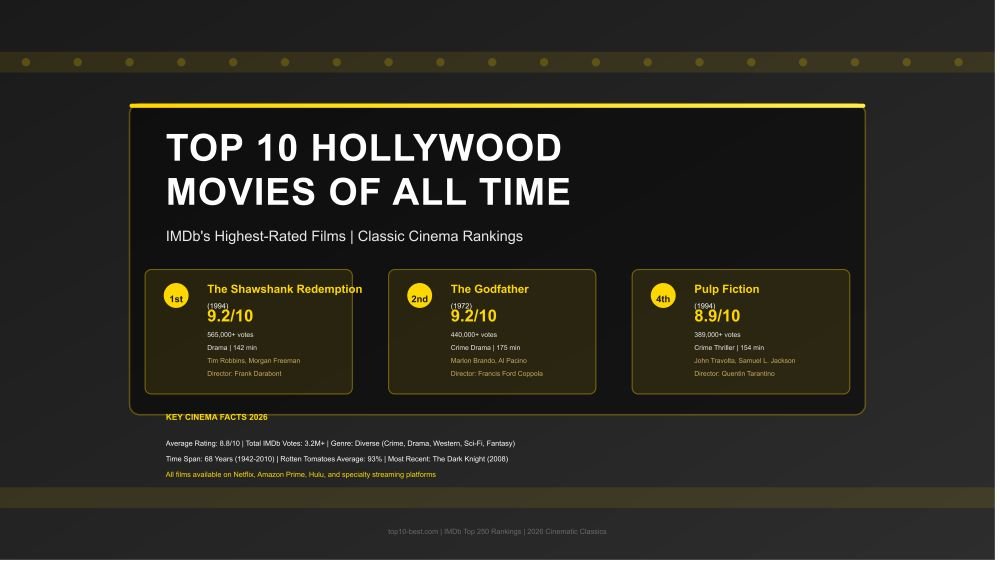Click the TOP 10 HOLLYWOOD MOVIES heading
The image size is (1000, 565).
369,170
